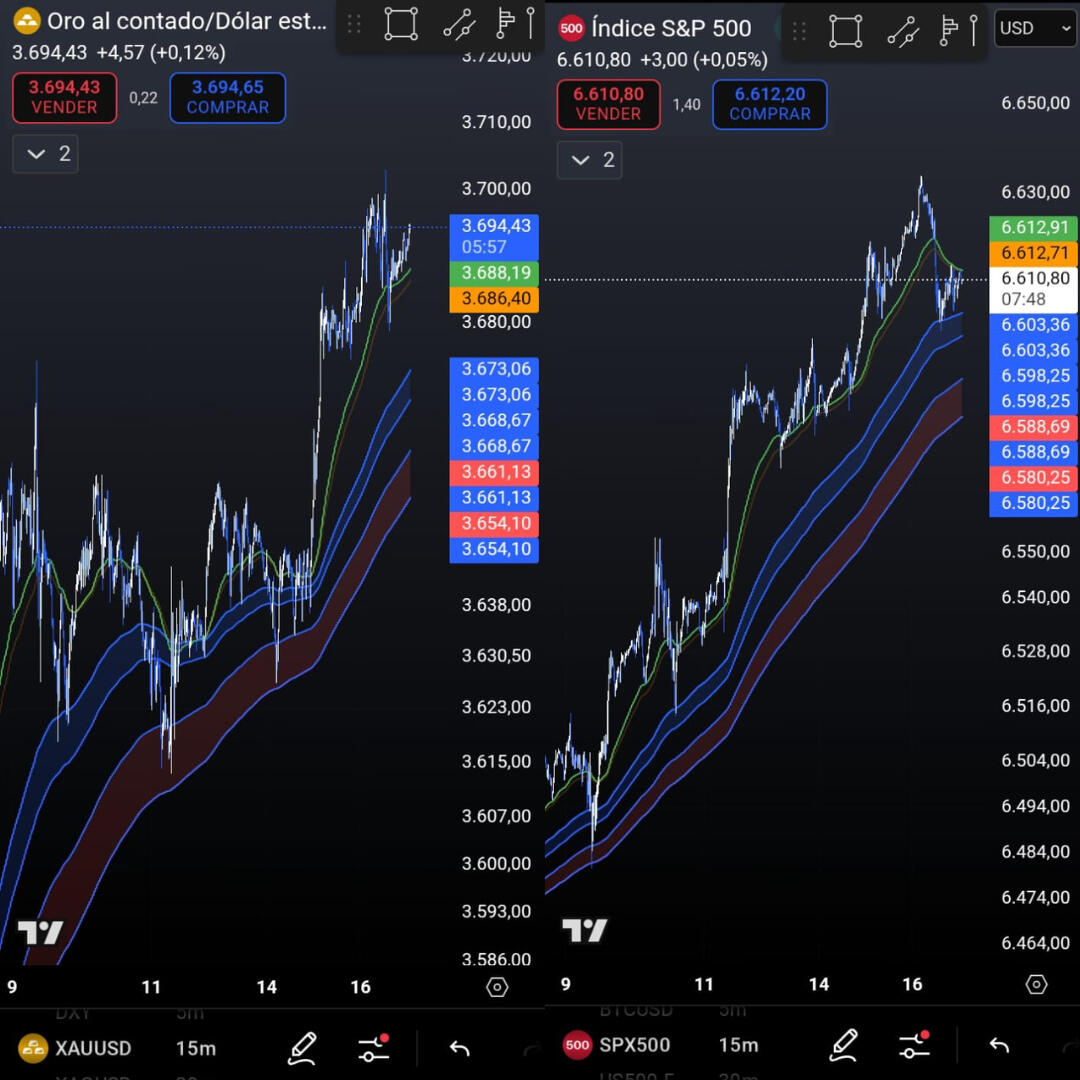
Task: Select rectangle drawing tool on gold chart
Action: click(401, 24)
